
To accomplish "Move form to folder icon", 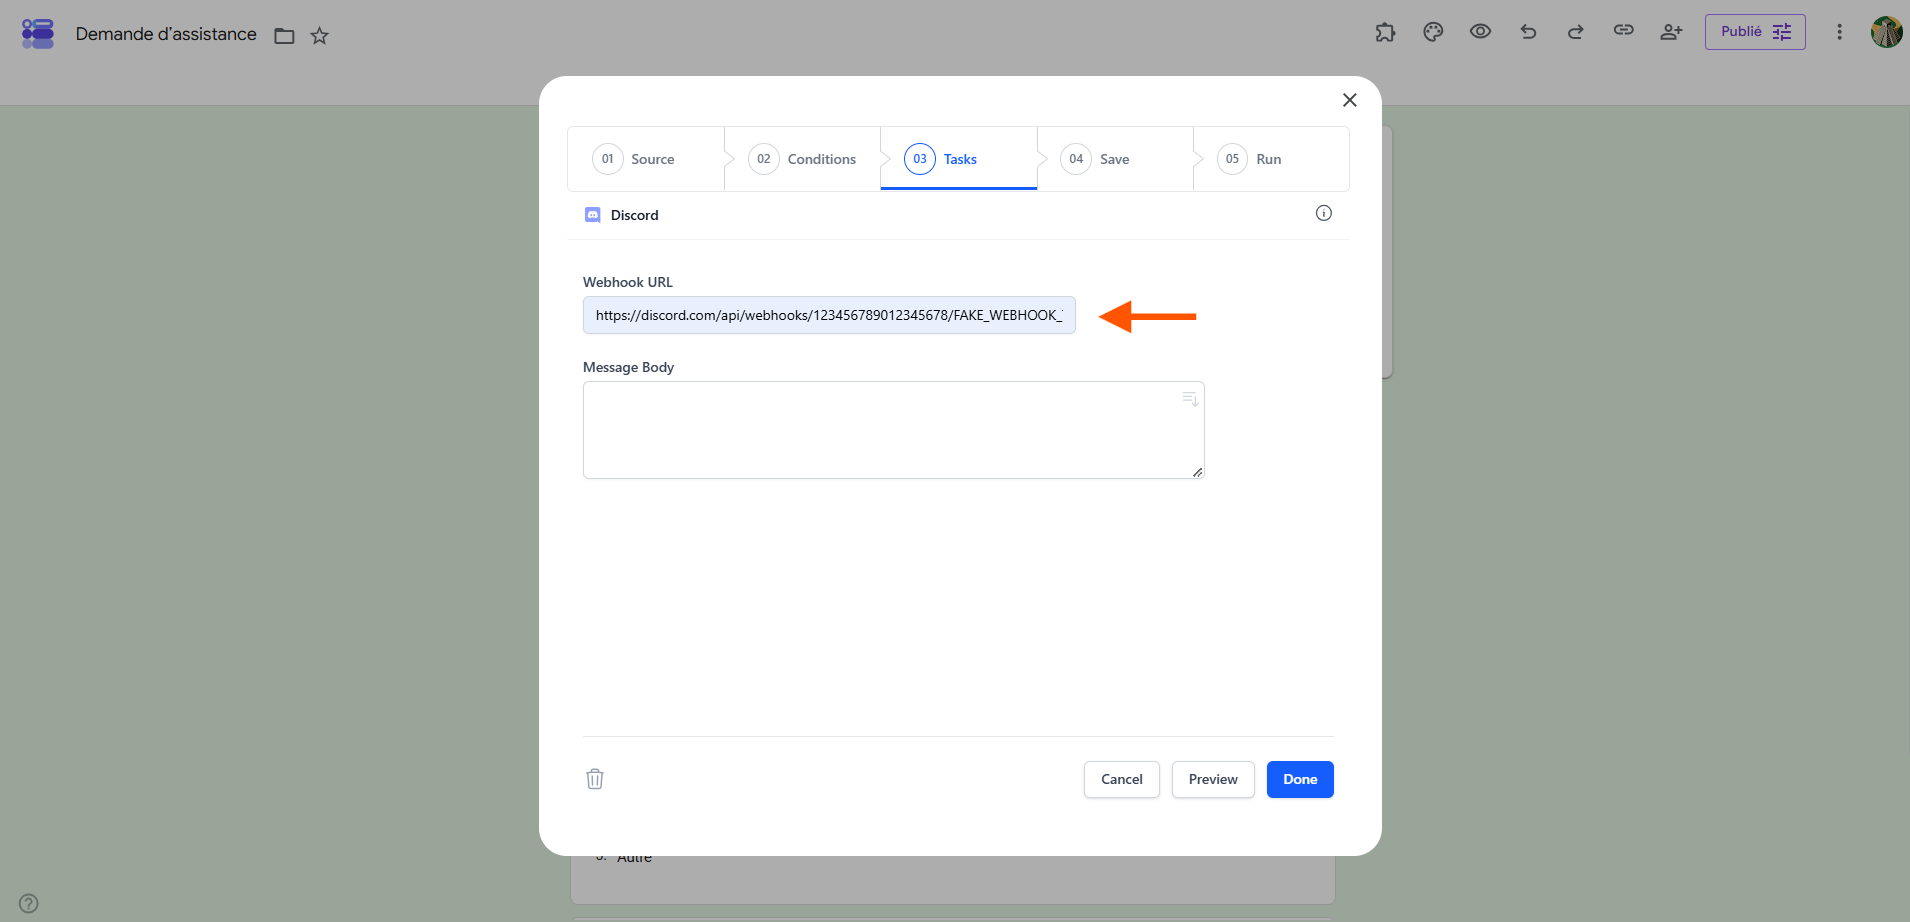I will tap(284, 36).
